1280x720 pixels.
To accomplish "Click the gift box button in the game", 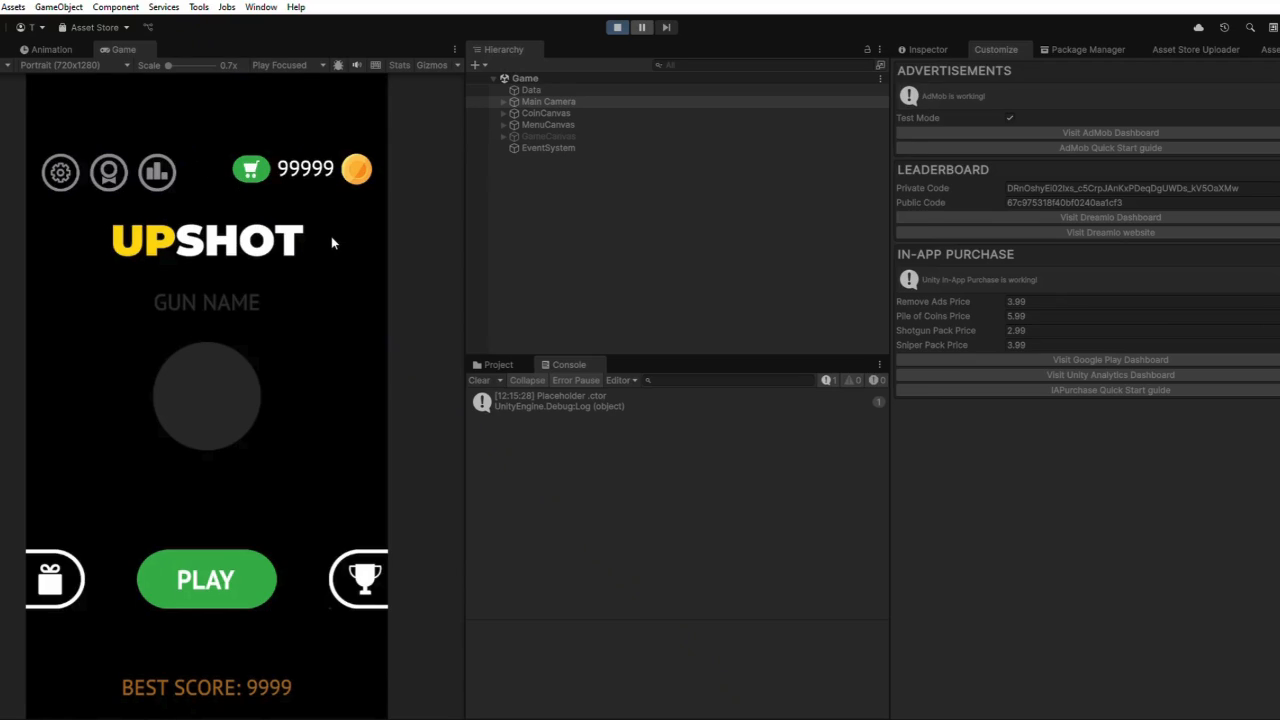I will (54, 579).
